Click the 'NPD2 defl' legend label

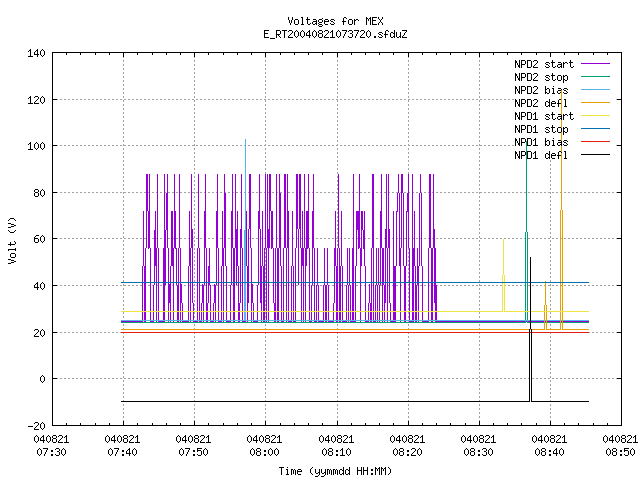(x=541, y=103)
